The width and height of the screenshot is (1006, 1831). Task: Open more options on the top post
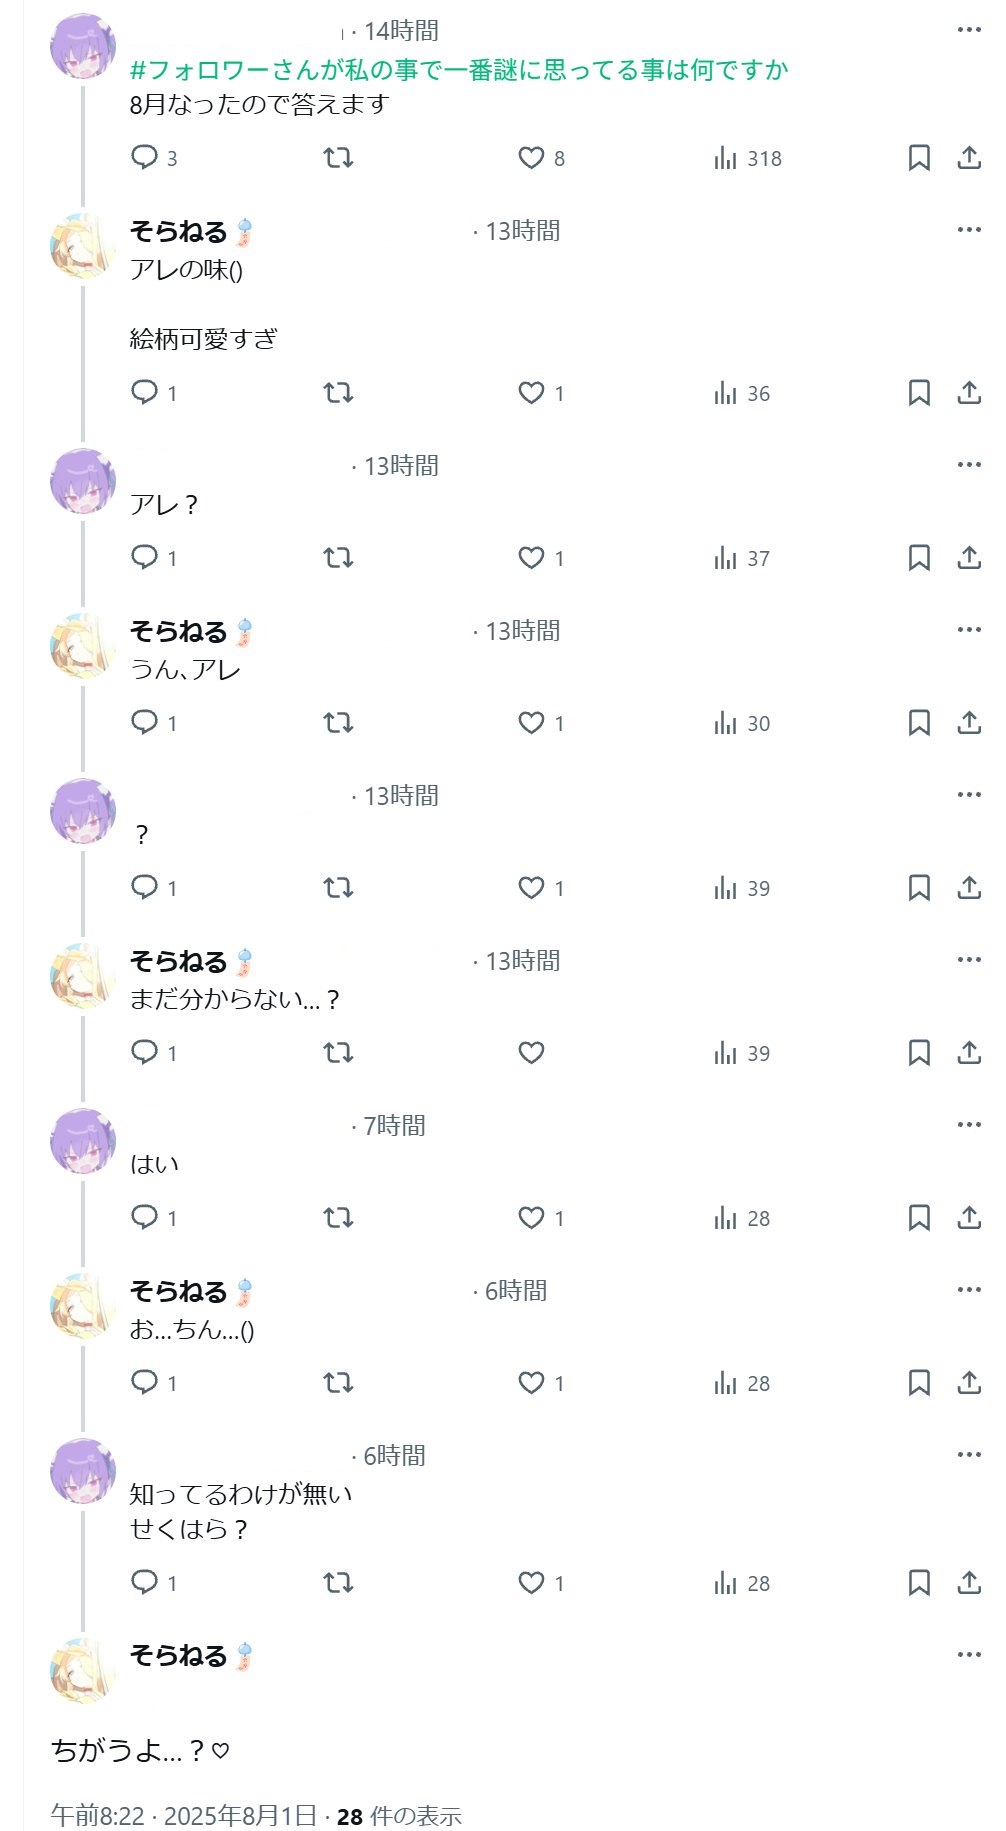tap(969, 30)
